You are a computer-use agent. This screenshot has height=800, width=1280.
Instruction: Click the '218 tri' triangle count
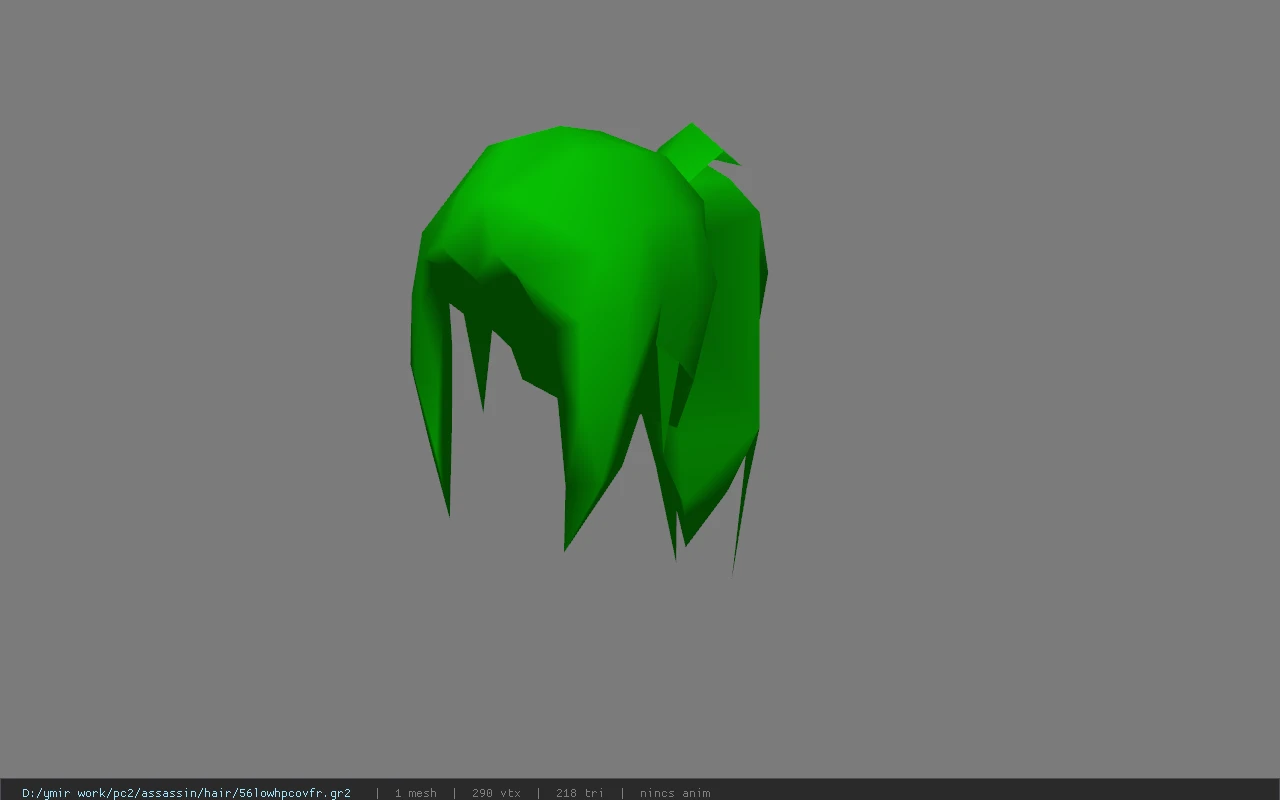(579, 793)
